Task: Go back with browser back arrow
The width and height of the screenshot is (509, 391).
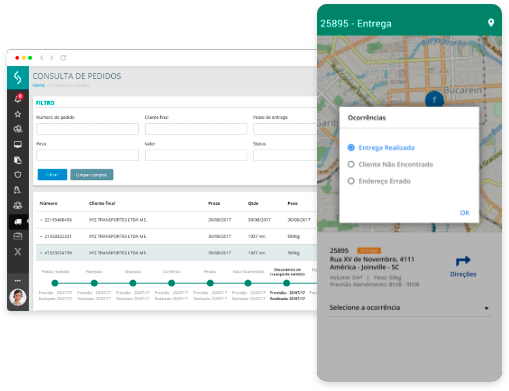Action: coord(42,58)
